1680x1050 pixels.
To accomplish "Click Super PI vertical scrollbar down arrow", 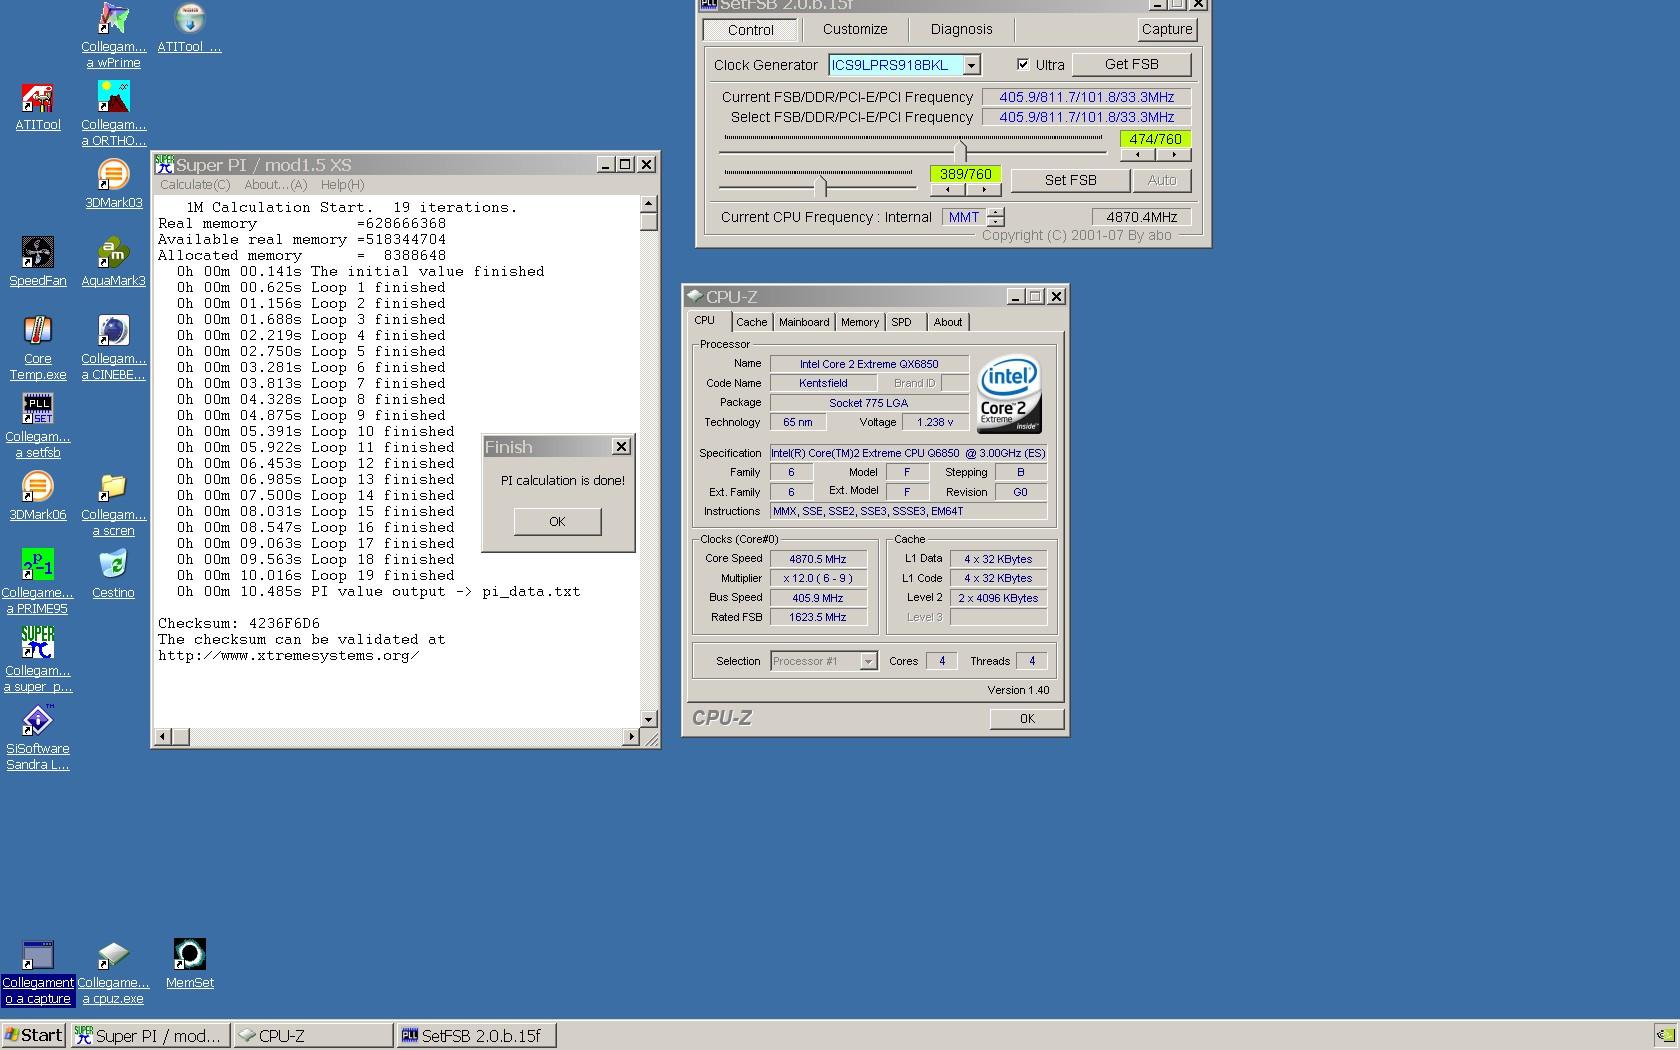I will pos(649,719).
